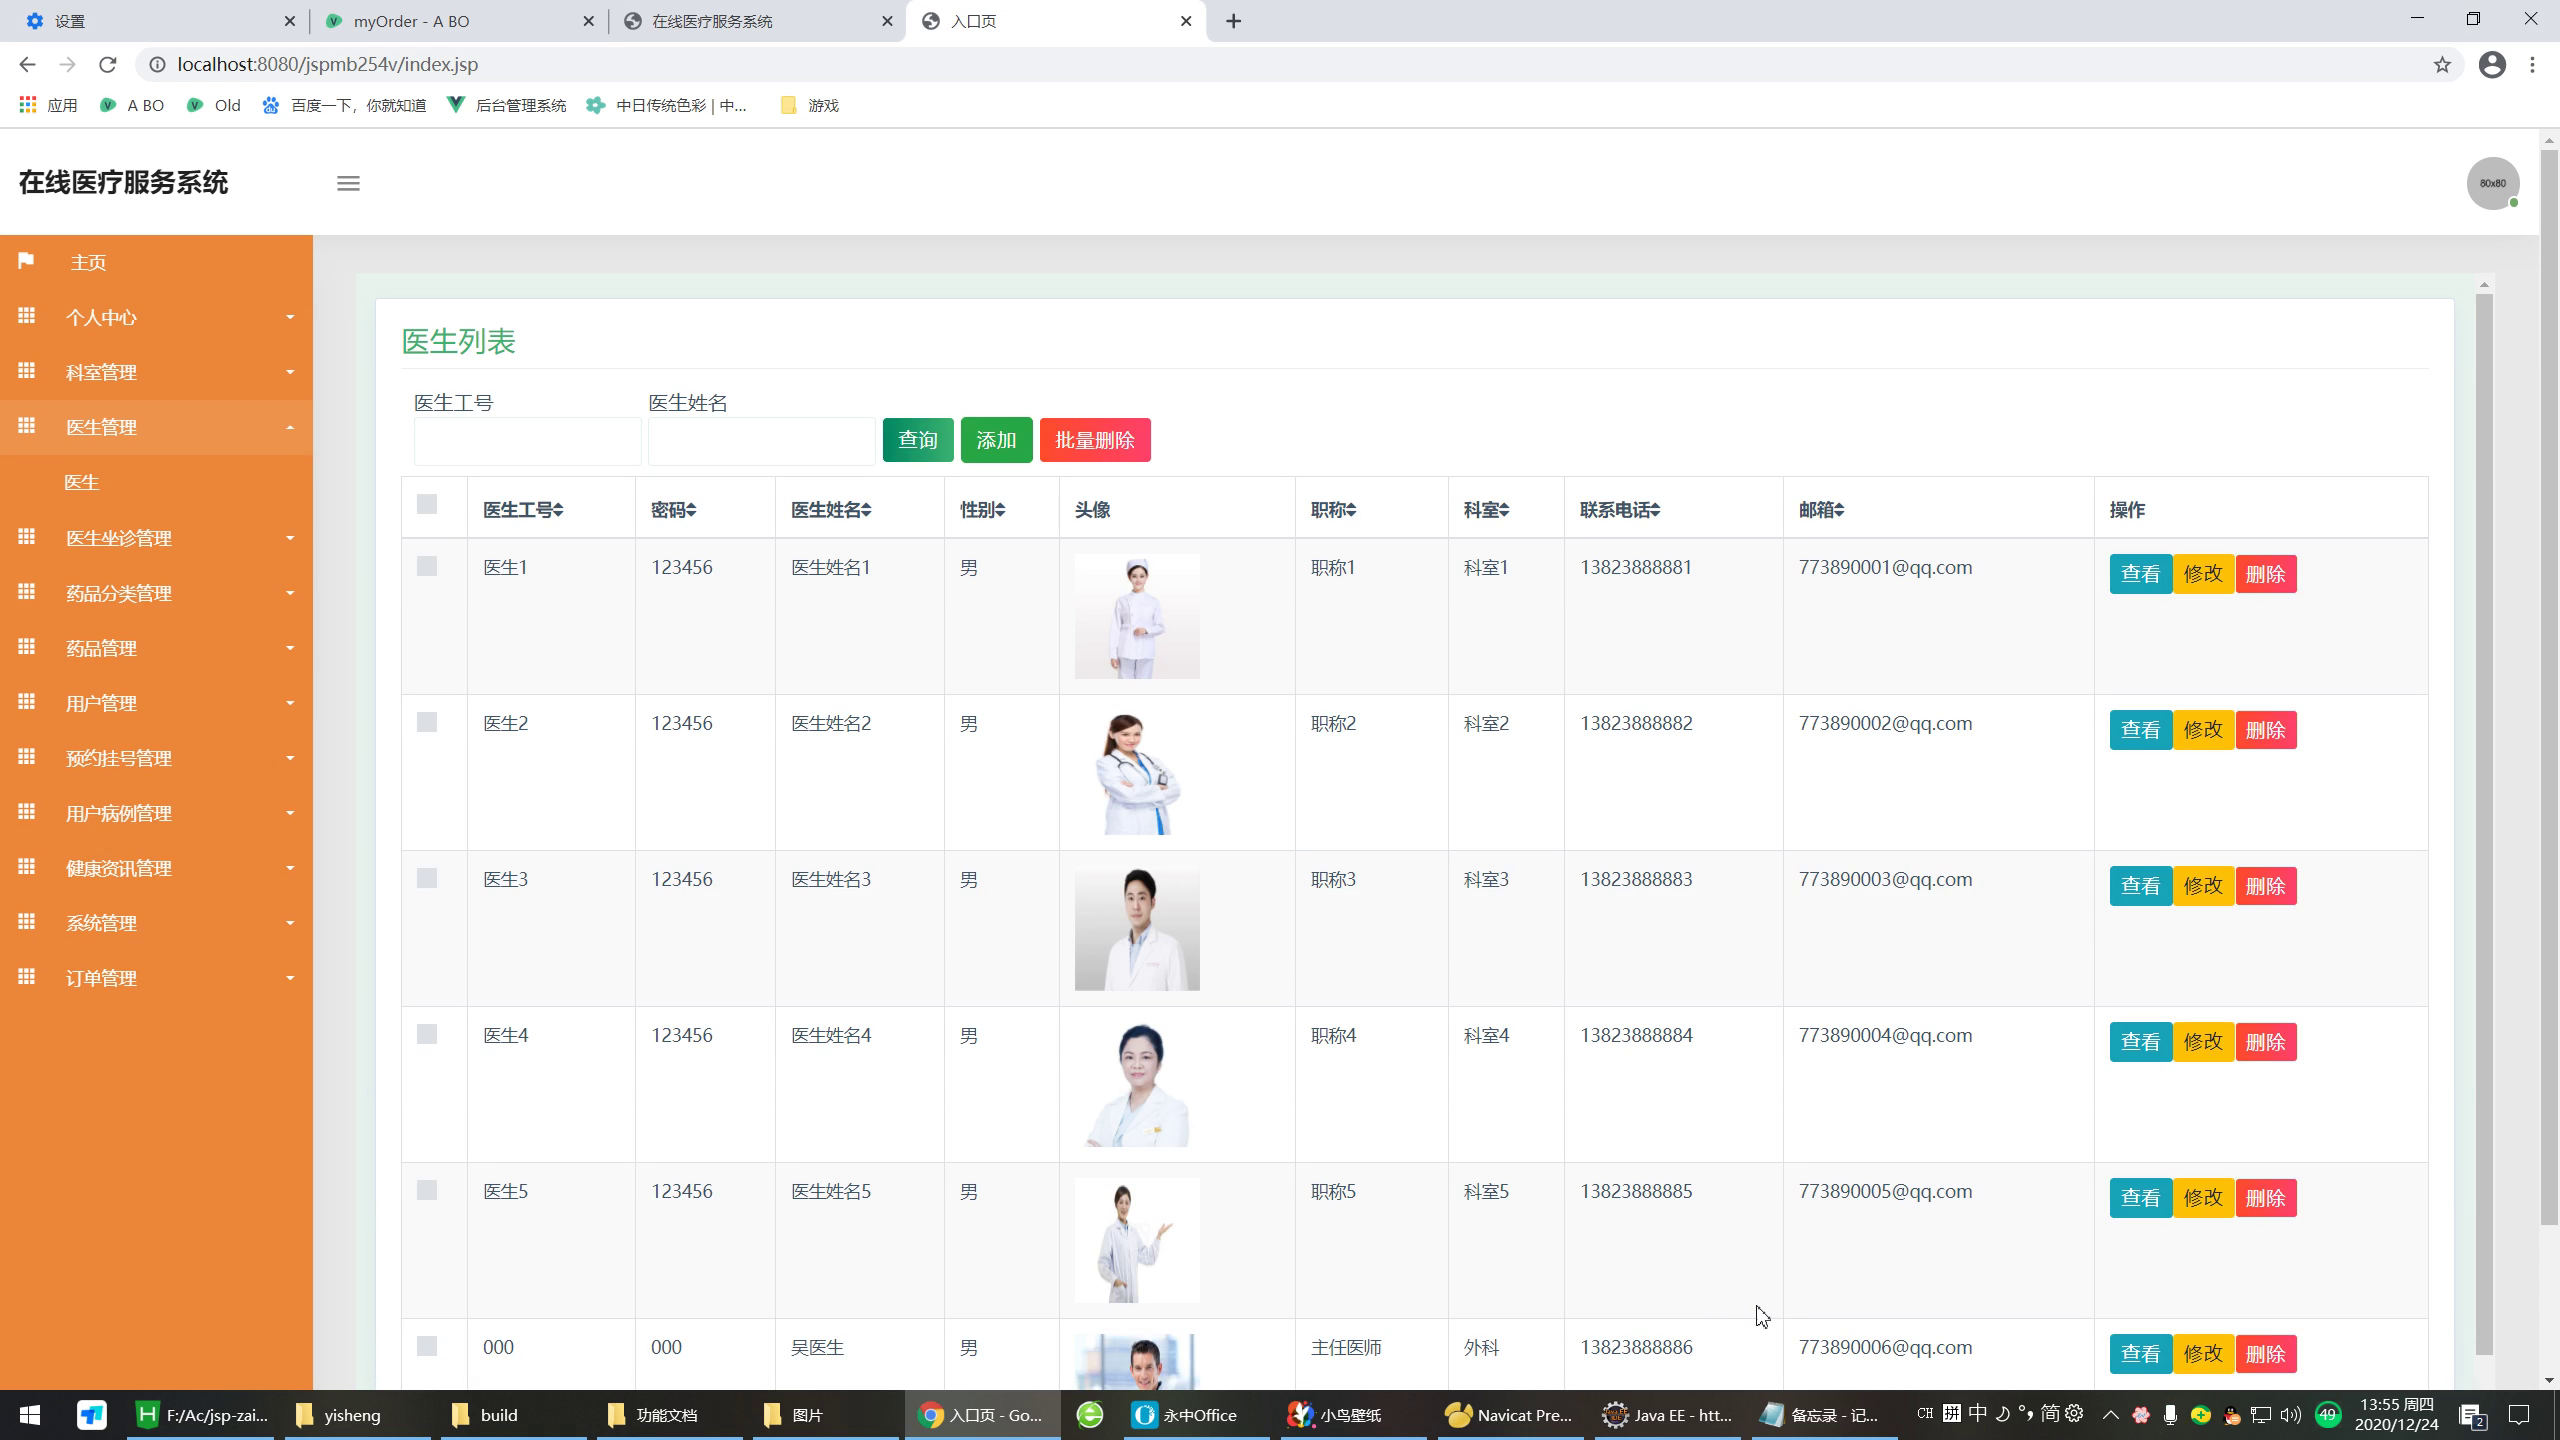Expand the 健康资讯管理 sidebar menu
2560x1440 pixels.
[x=156, y=868]
